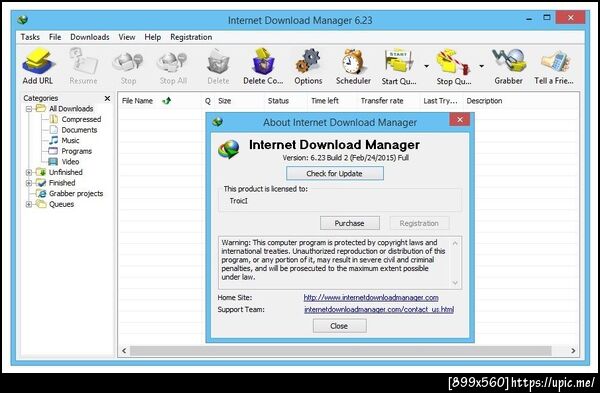Image resolution: width=600 pixels, height=393 pixels.
Task: Expand the Unfinished category node
Action: 29,173
